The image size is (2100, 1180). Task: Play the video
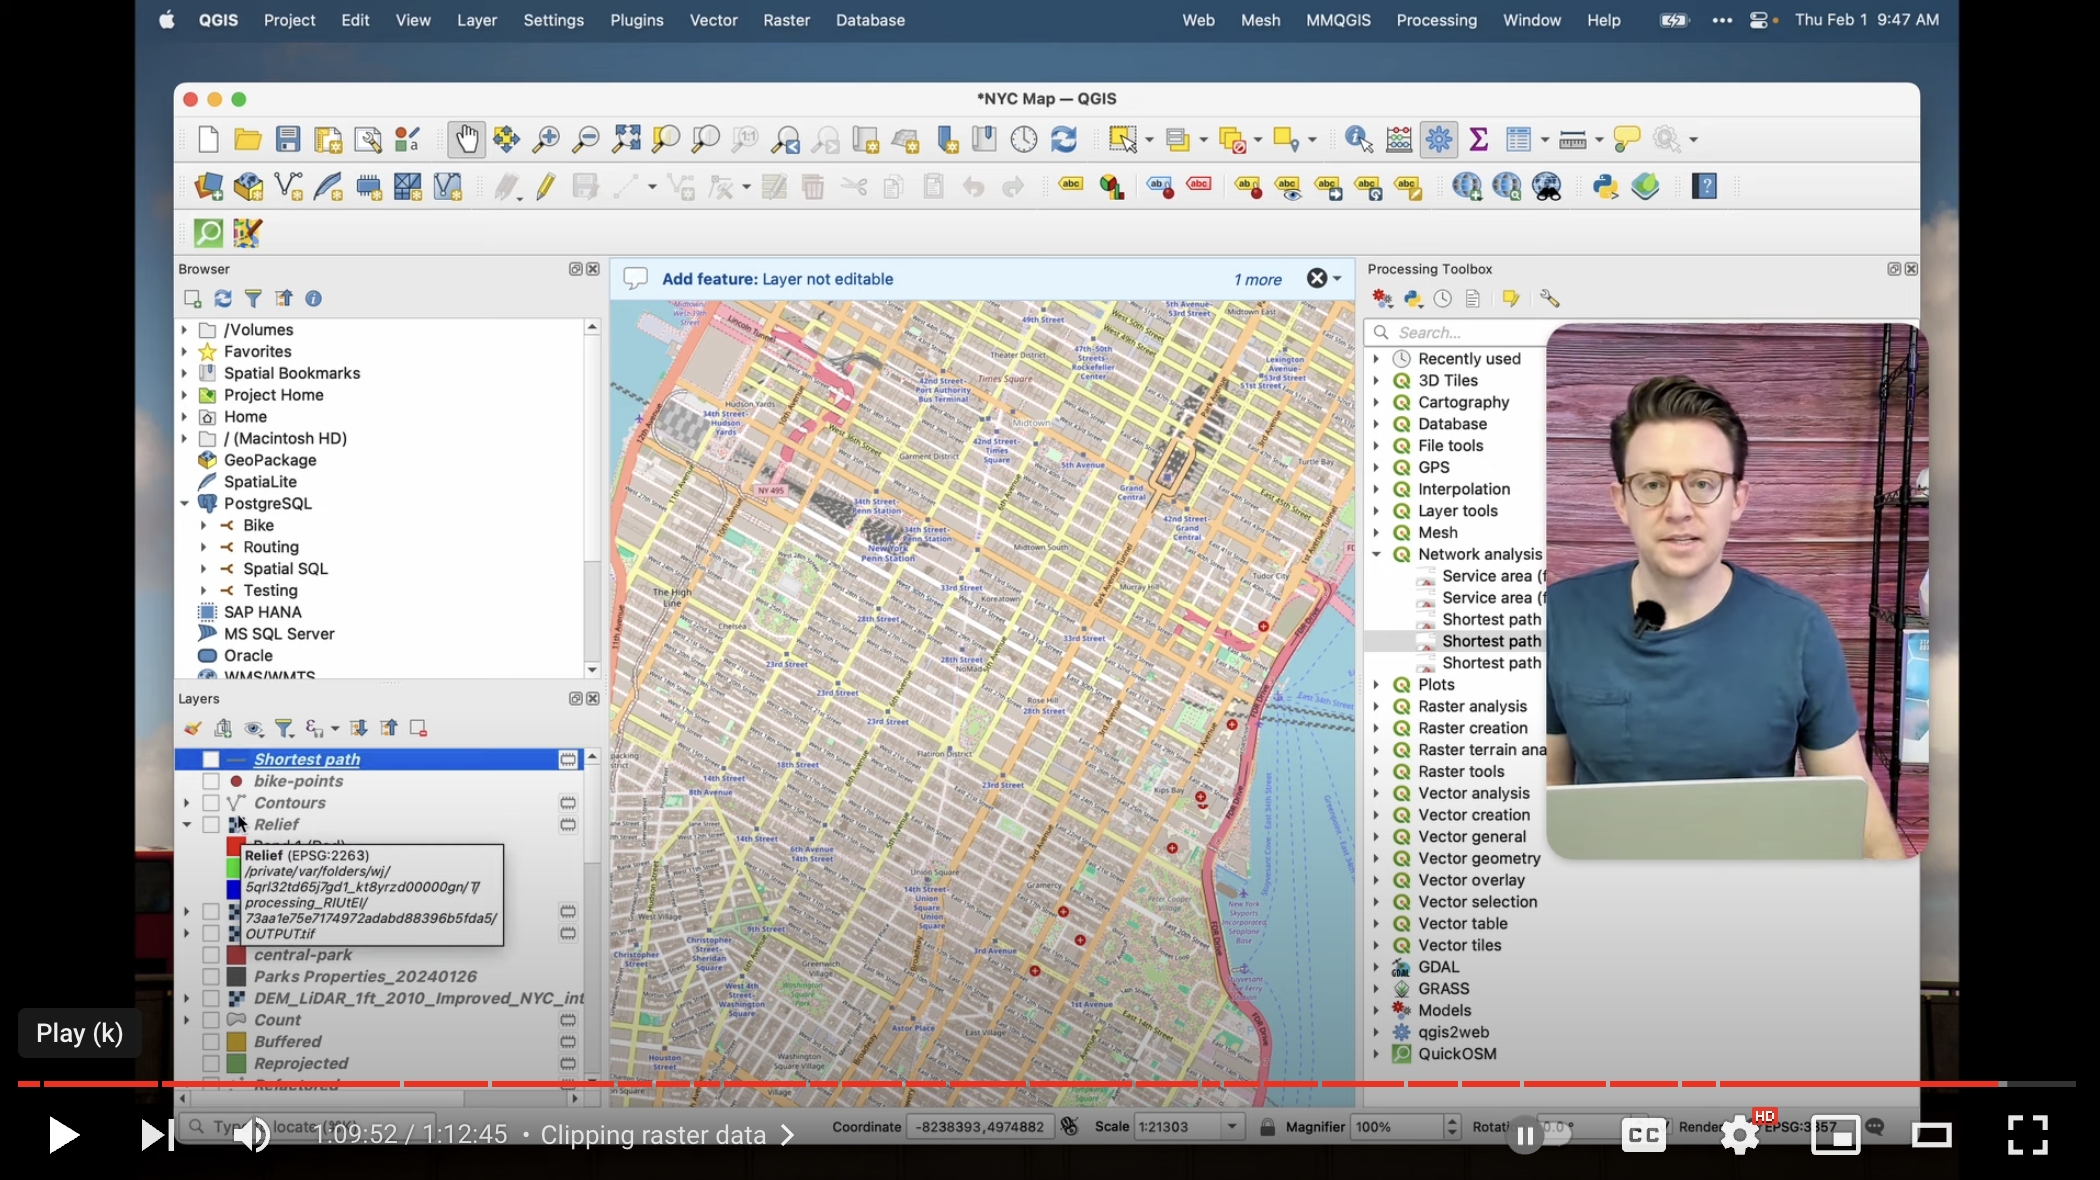pos(63,1135)
